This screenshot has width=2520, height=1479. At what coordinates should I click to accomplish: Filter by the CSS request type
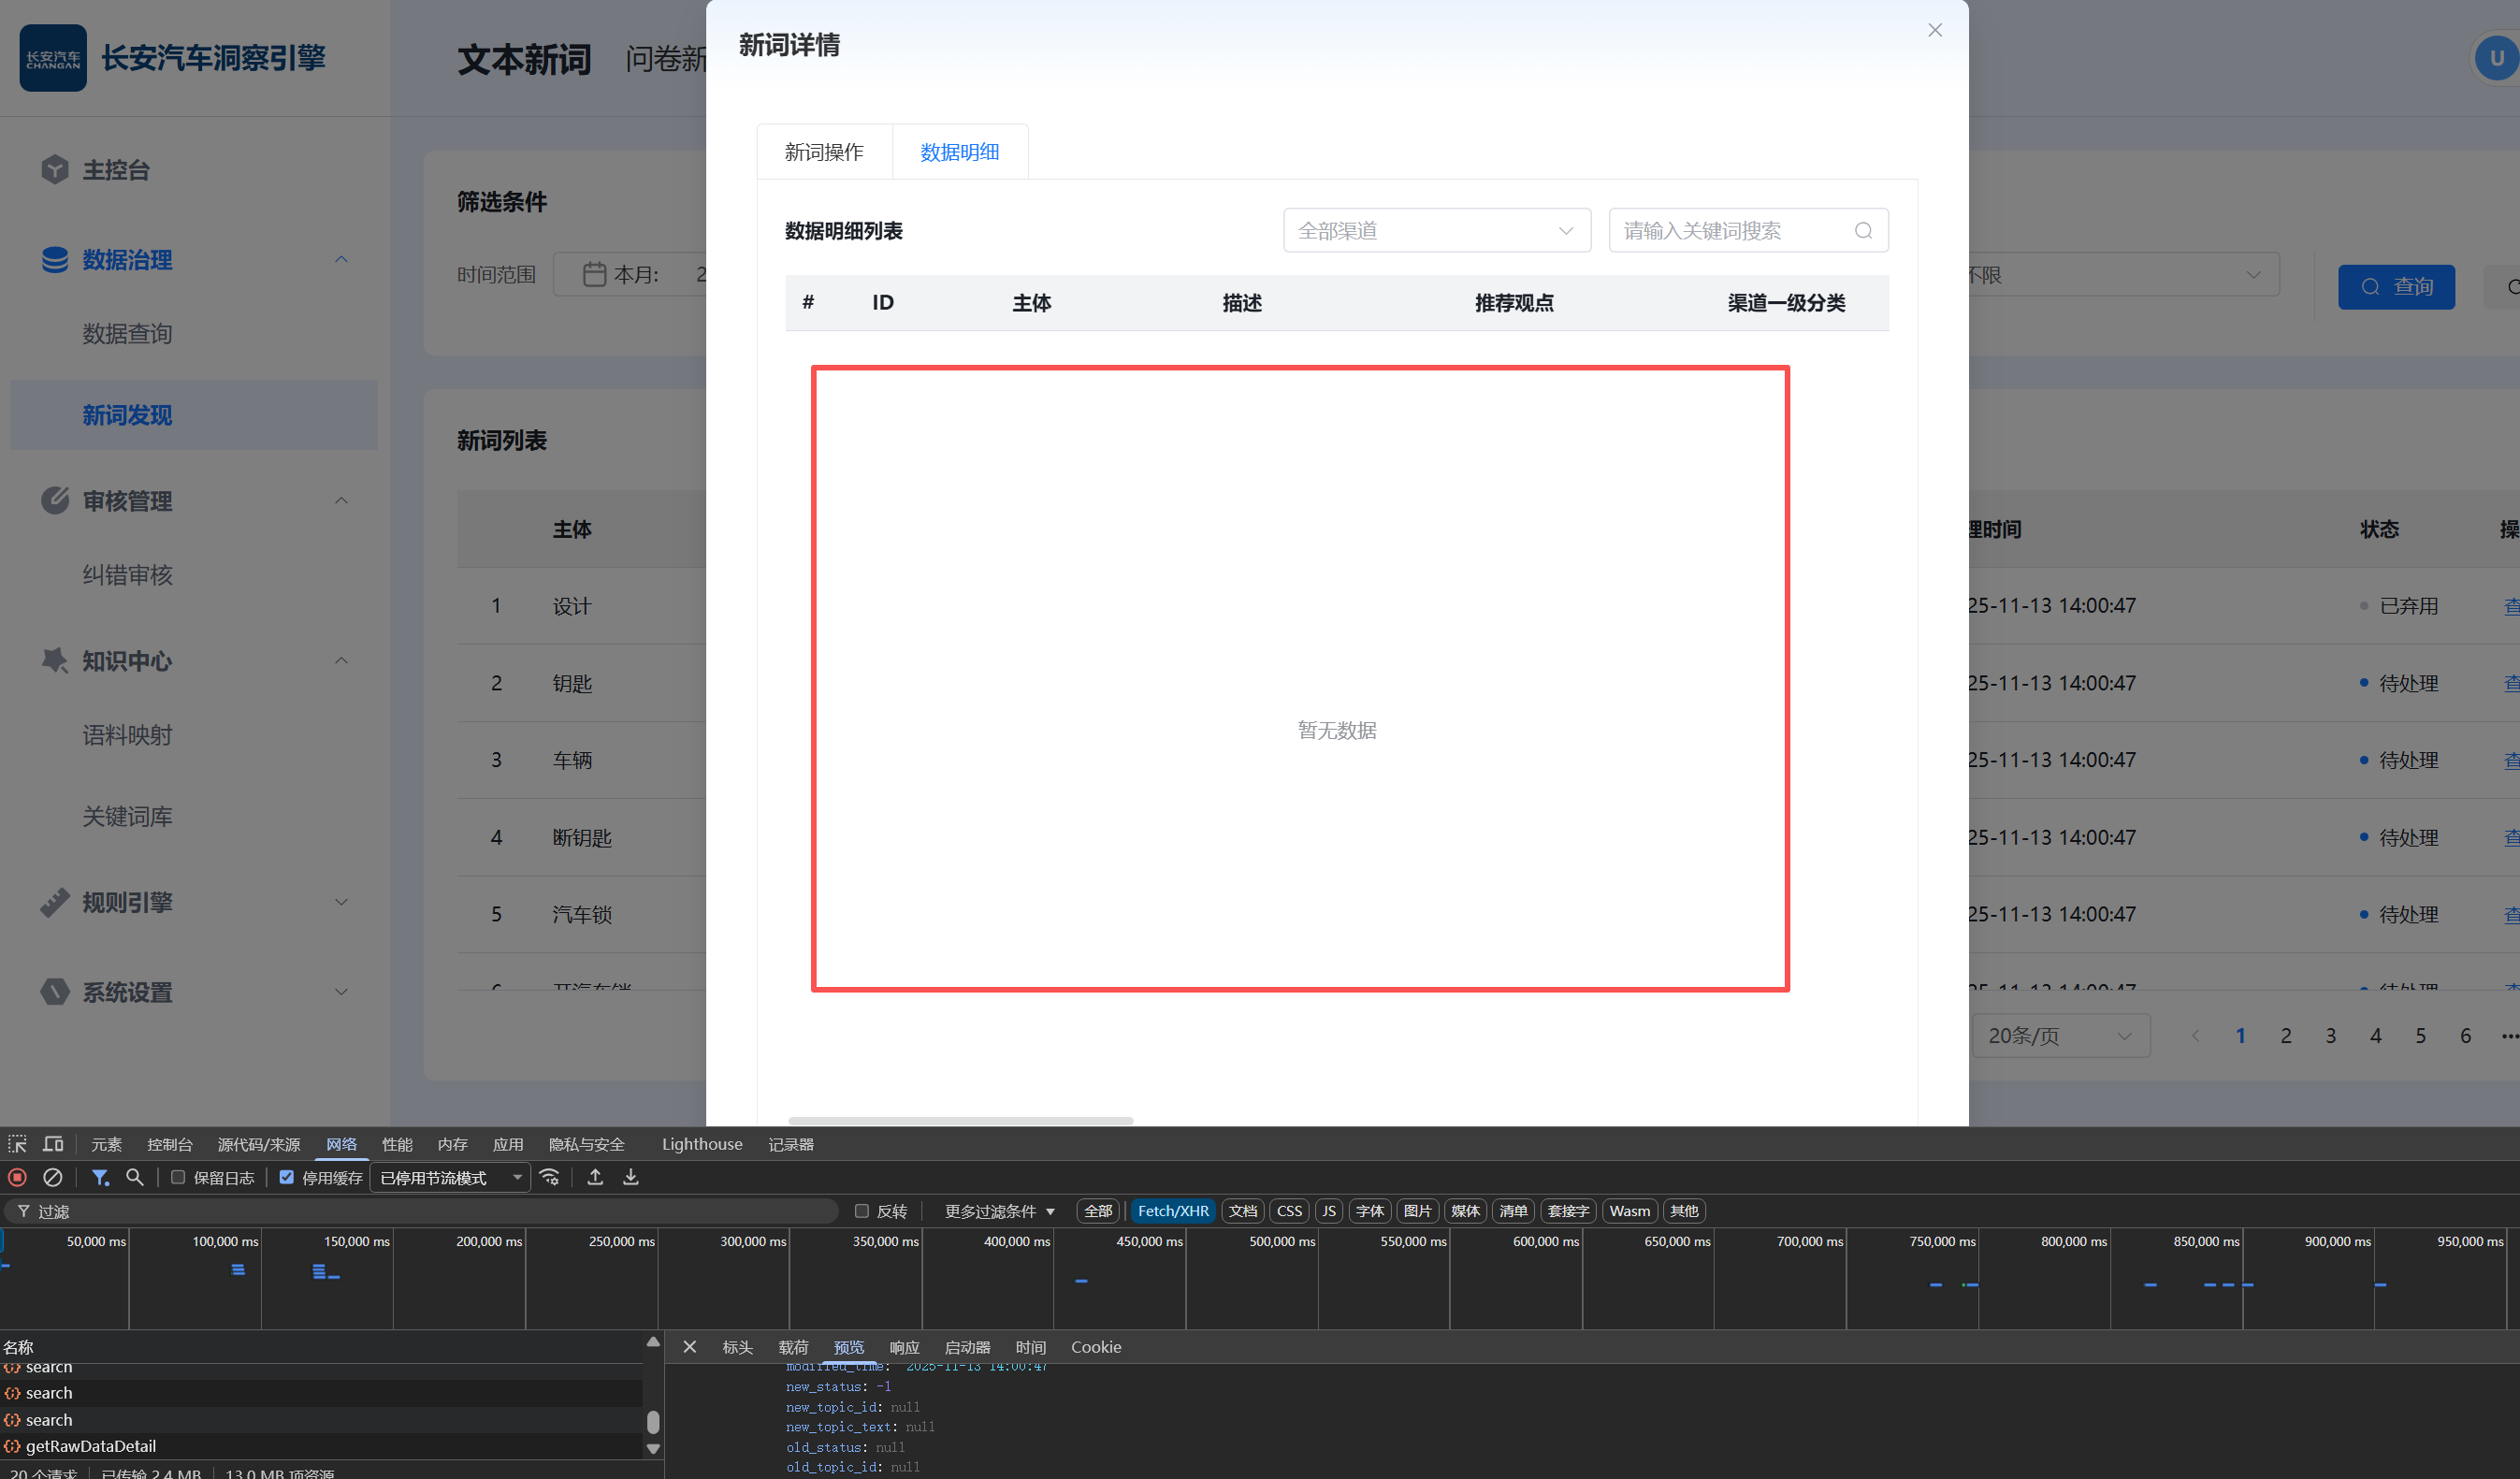[1289, 1211]
